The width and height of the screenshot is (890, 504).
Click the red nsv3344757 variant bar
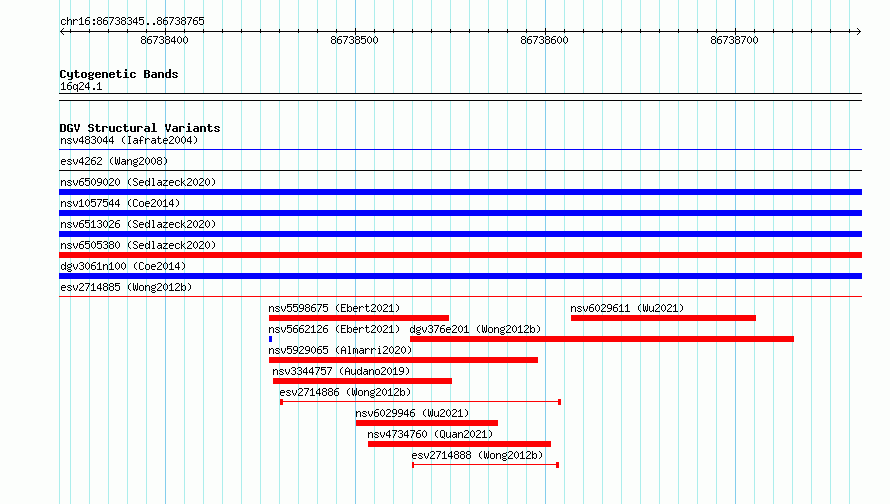click(x=362, y=381)
